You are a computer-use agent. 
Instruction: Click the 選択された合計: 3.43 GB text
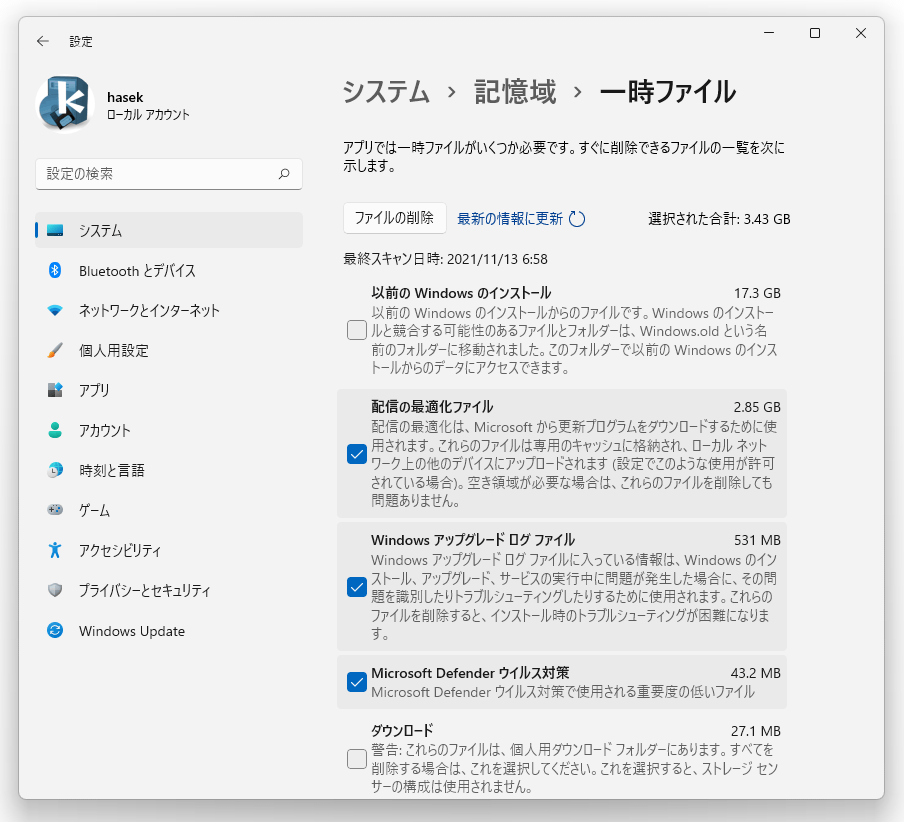coord(719,219)
